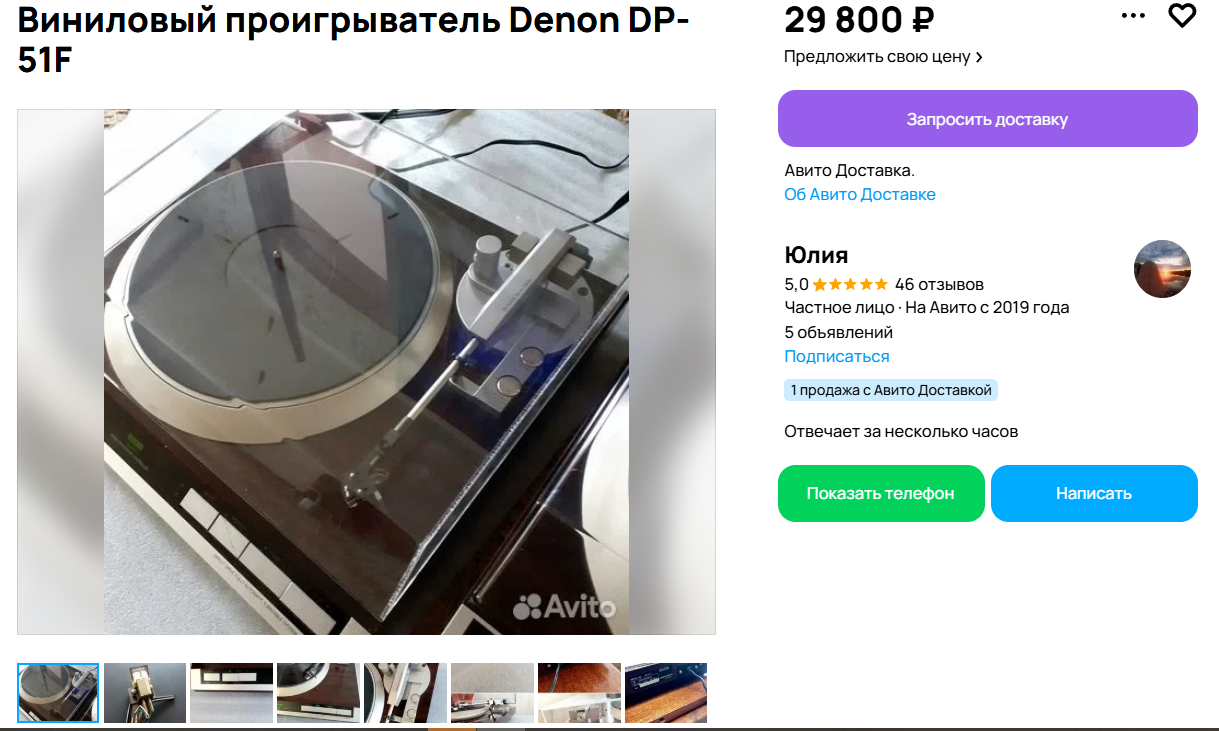Viewport: 1219px width, 731px height.
Task: Open the three-dots more options menu
Action: [x=1133, y=16]
